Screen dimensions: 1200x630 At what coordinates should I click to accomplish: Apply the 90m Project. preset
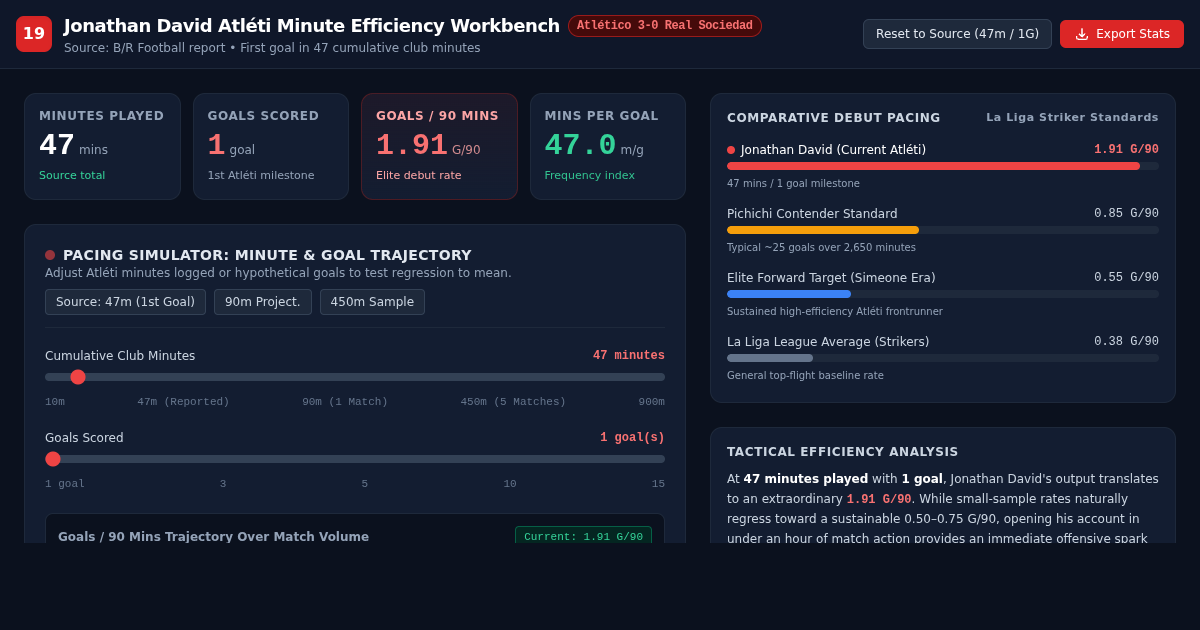tap(263, 302)
